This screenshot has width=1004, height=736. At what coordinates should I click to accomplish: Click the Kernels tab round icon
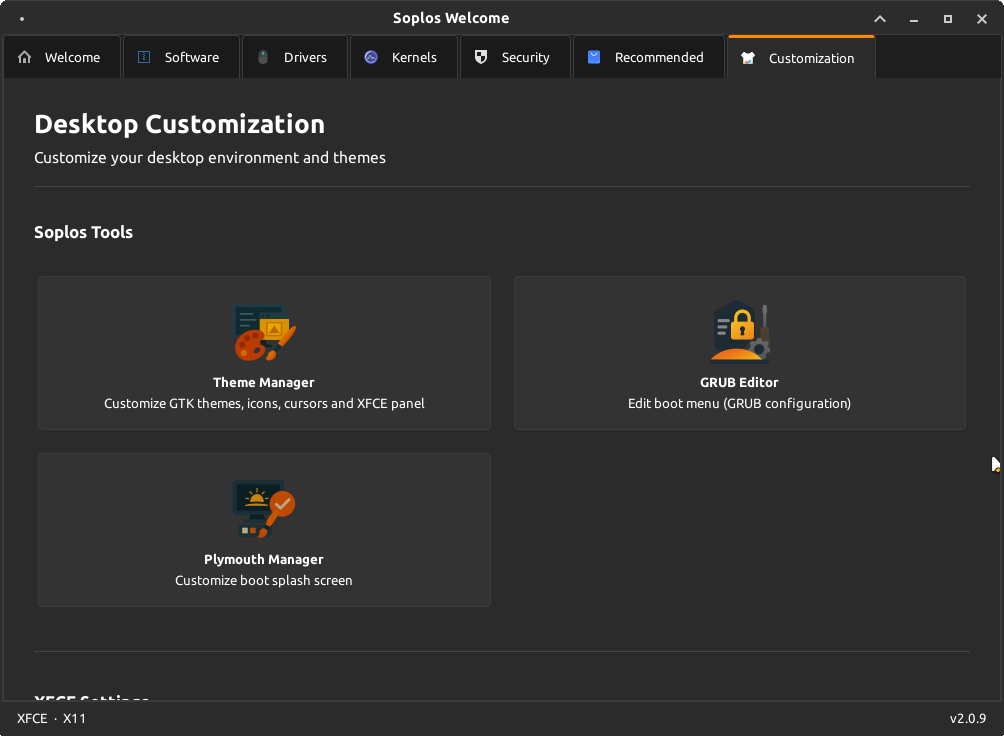[371, 57]
